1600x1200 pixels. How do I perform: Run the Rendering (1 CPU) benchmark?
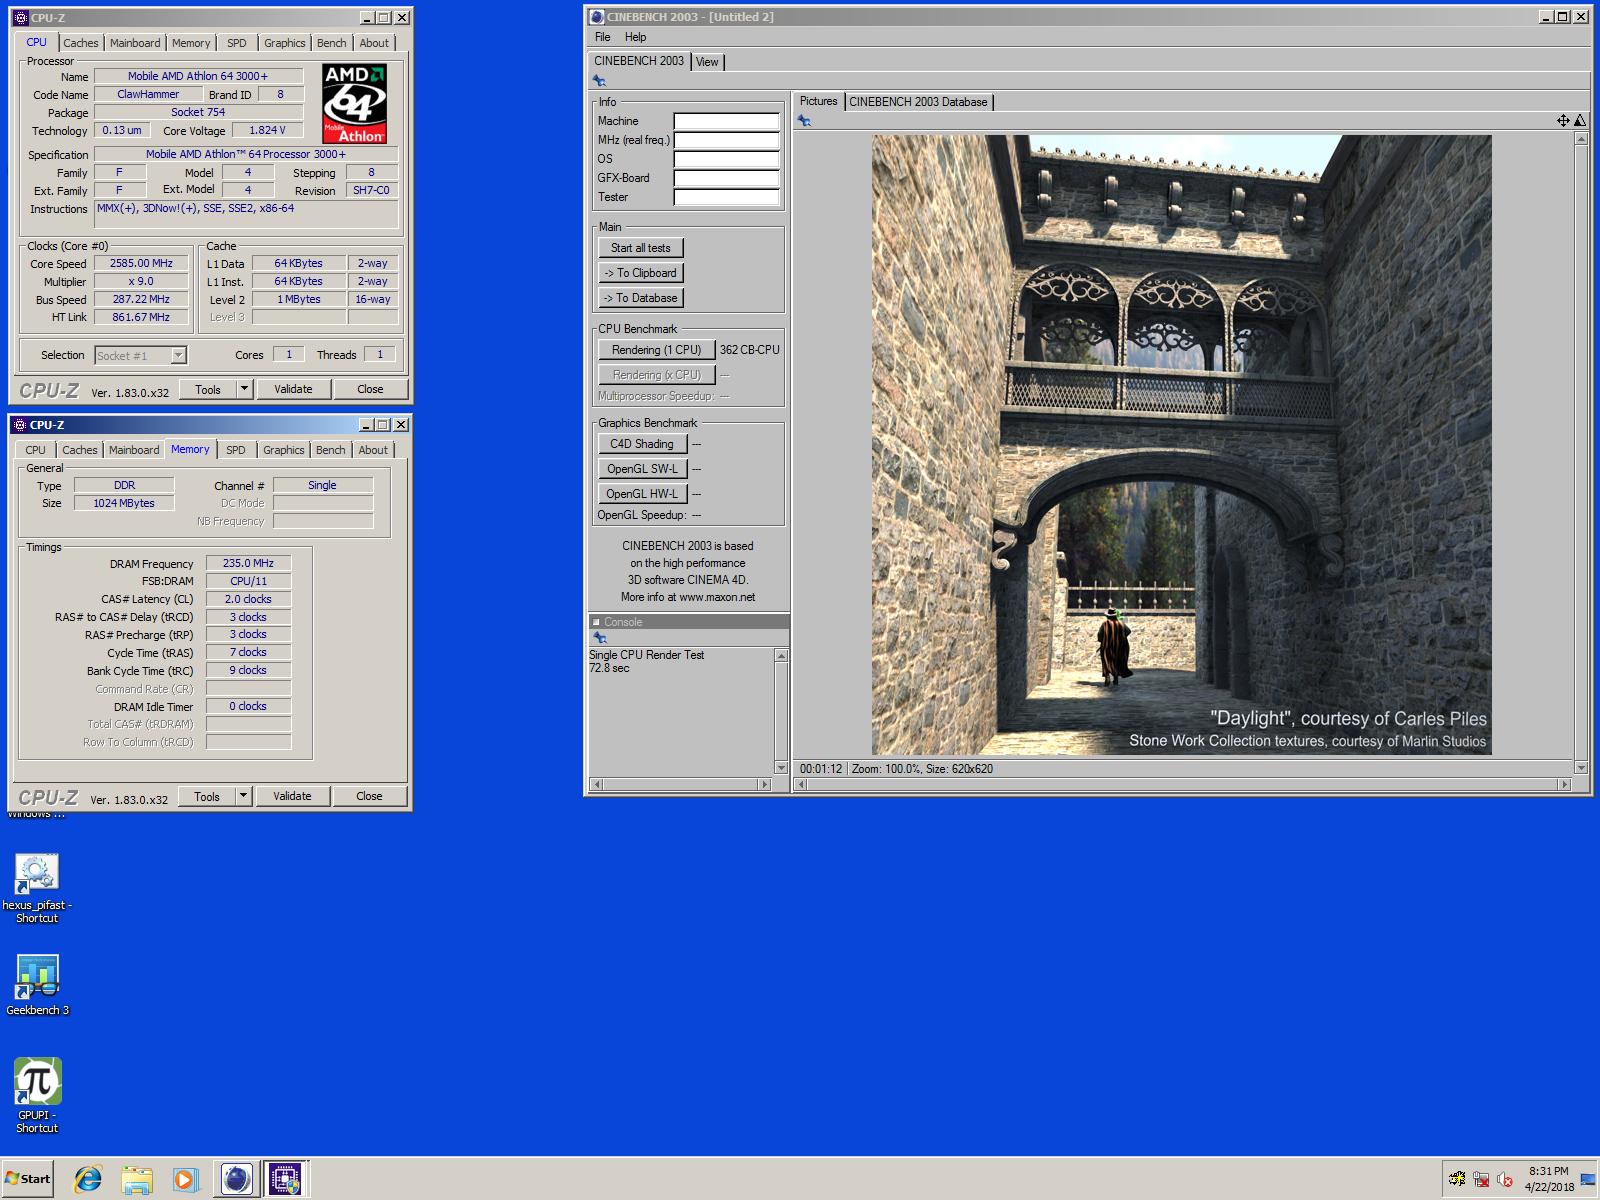pos(657,350)
